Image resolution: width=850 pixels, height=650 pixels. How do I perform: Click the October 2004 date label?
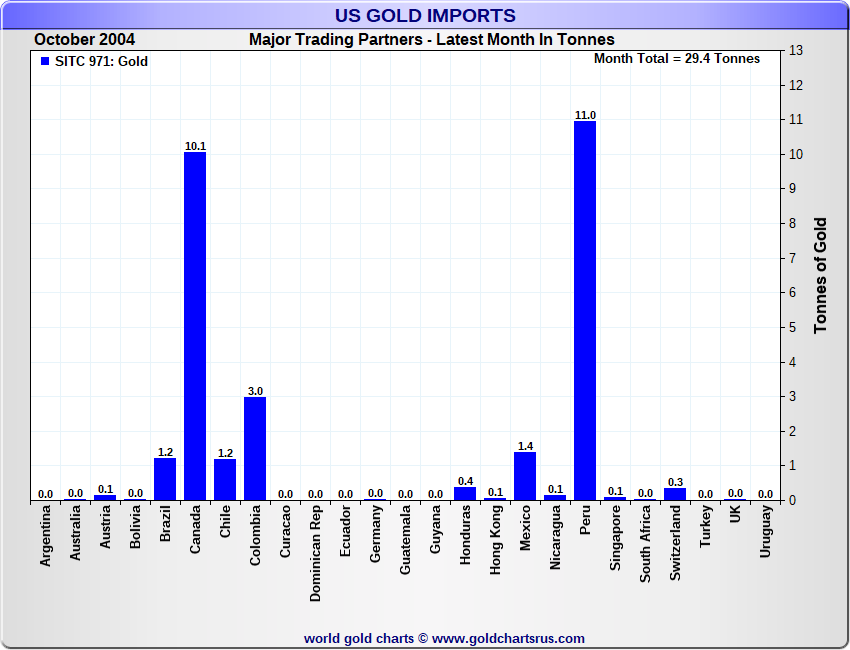tap(85, 40)
